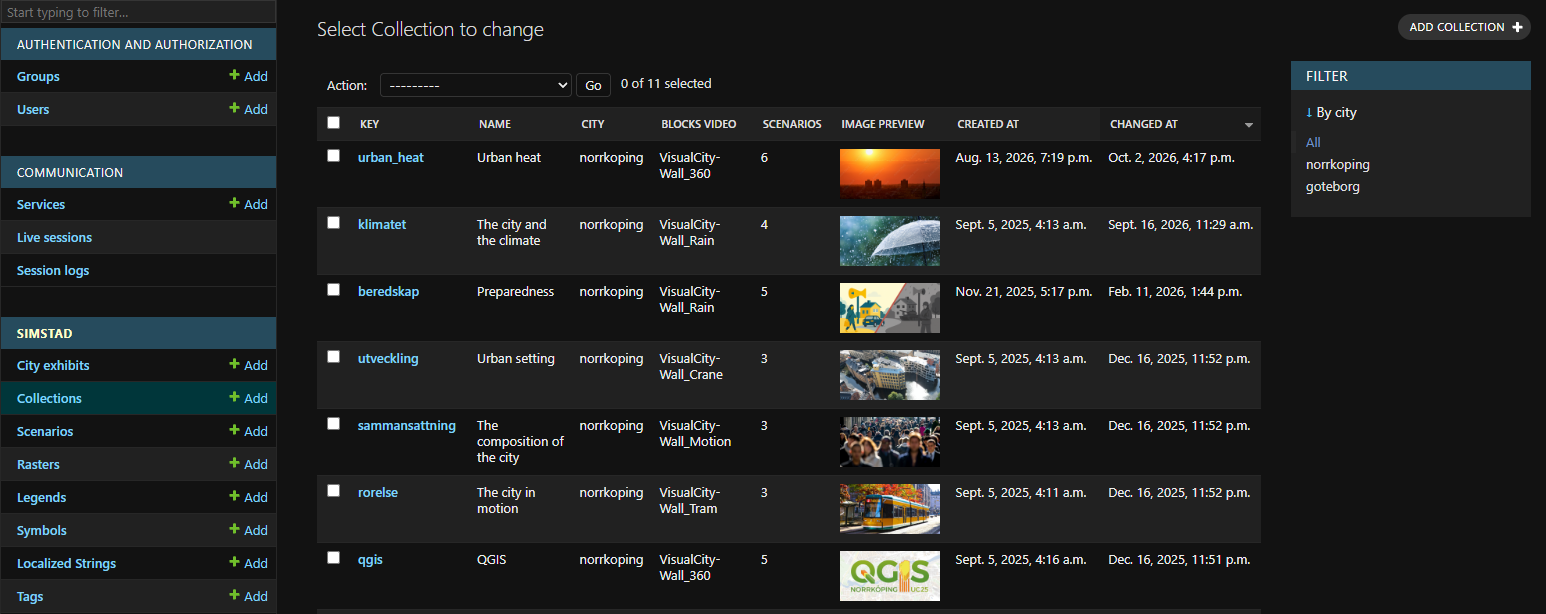Sort by Created At column header

click(988, 124)
